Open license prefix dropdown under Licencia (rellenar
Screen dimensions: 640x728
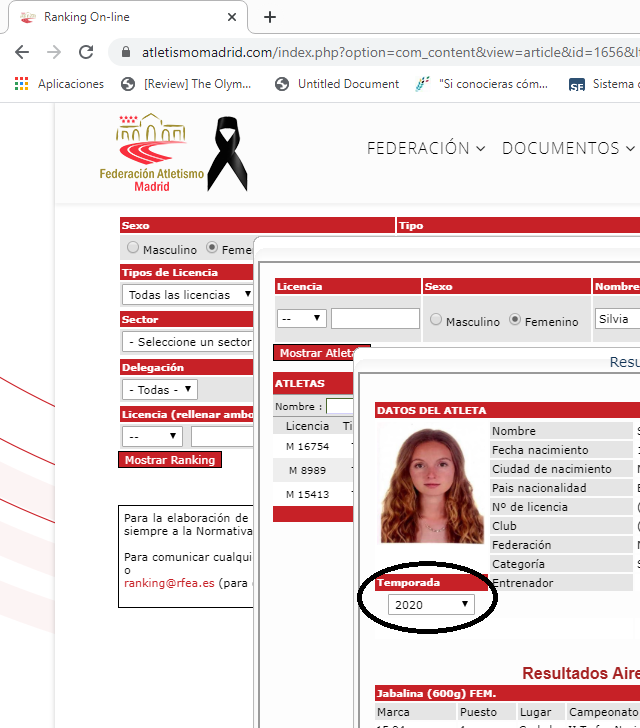point(152,436)
